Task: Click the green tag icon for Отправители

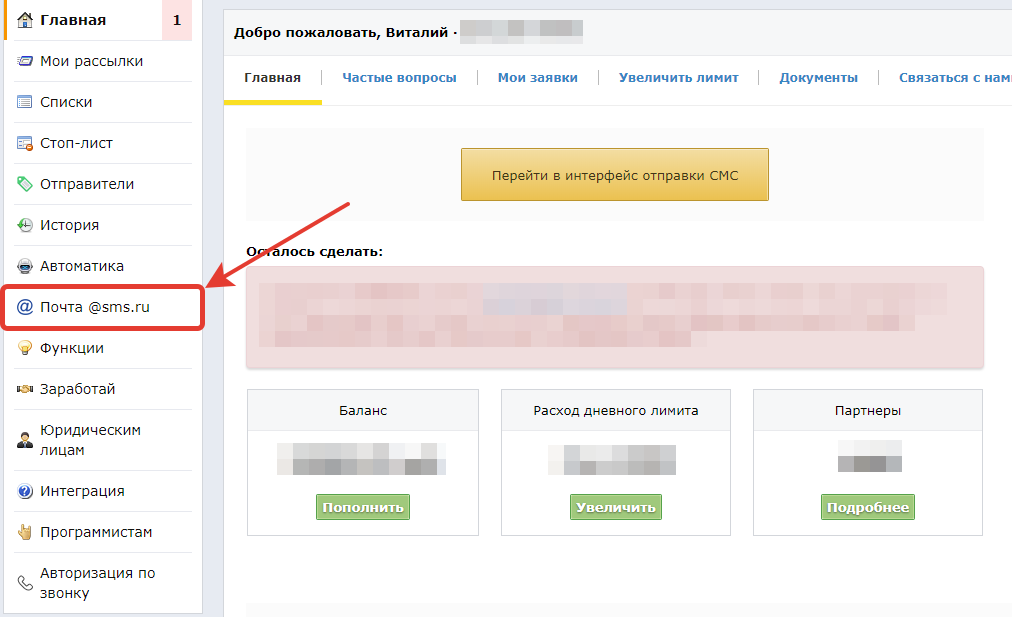Action: coord(25,184)
